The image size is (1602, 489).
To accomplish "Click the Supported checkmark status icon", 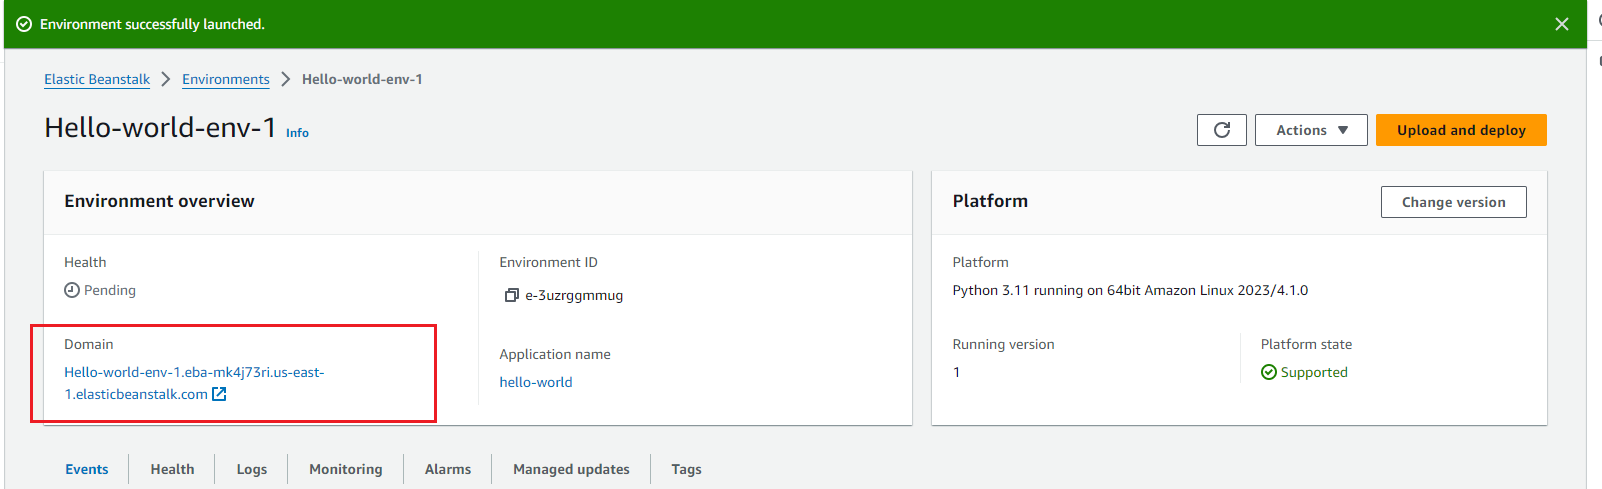I will click(x=1268, y=372).
